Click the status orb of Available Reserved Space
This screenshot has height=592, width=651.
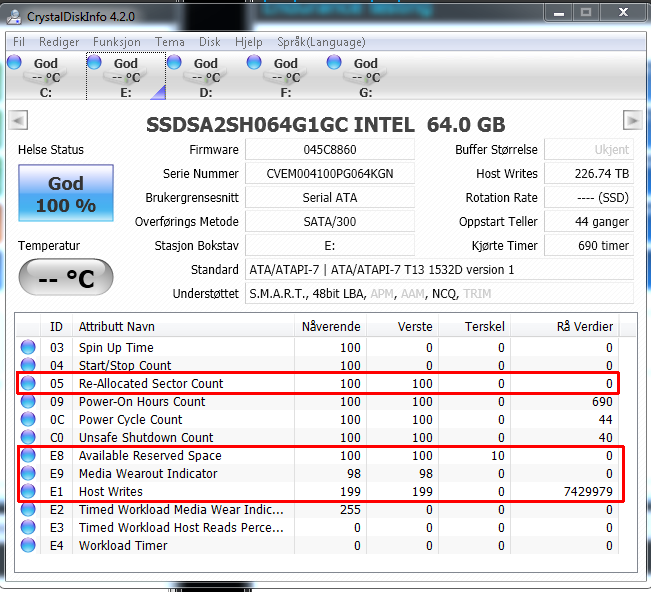coord(28,455)
